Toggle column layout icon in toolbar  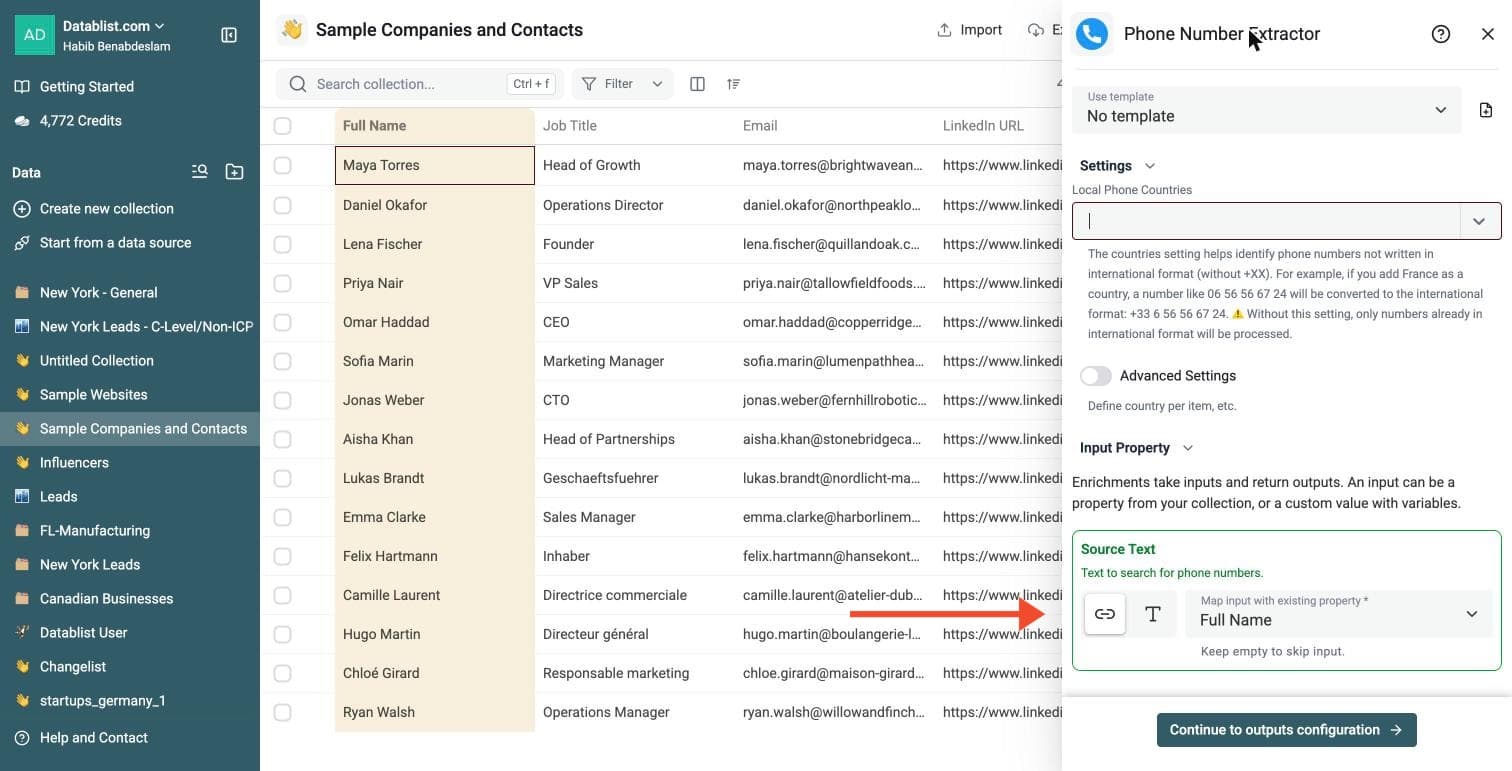[x=698, y=84]
